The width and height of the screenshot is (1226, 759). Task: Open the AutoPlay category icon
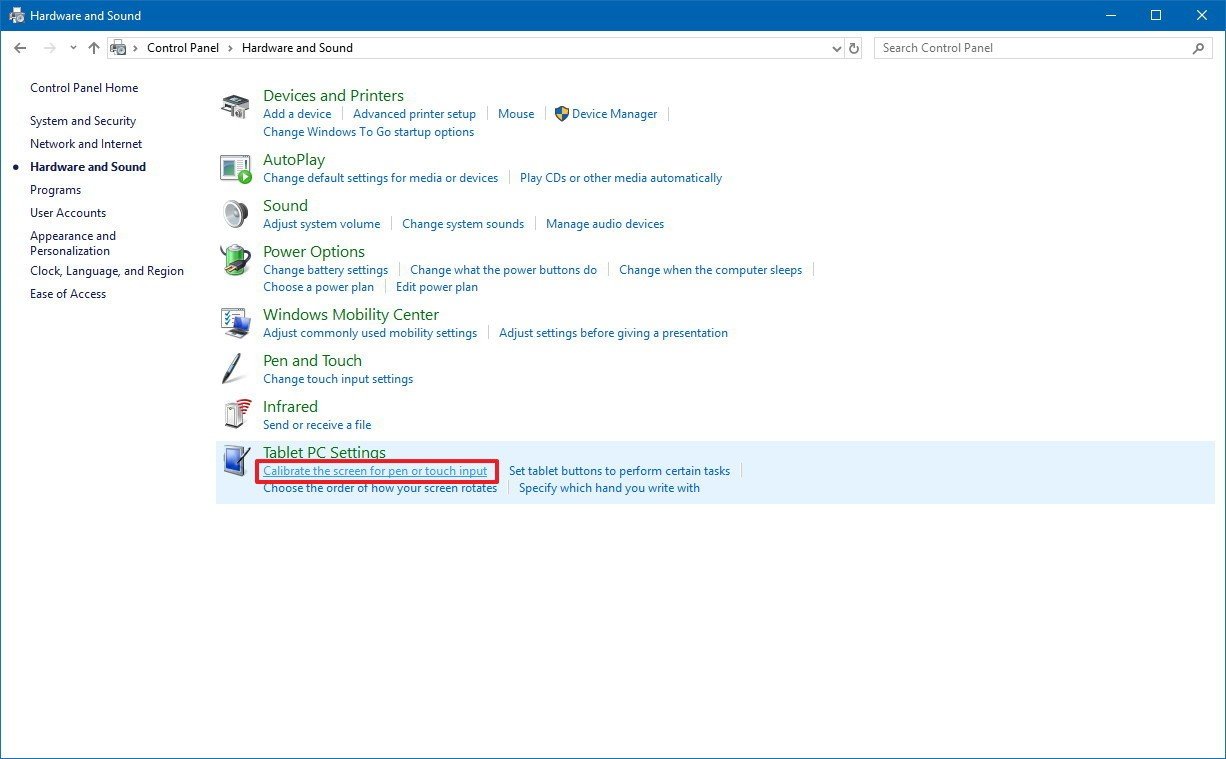(235, 169)
